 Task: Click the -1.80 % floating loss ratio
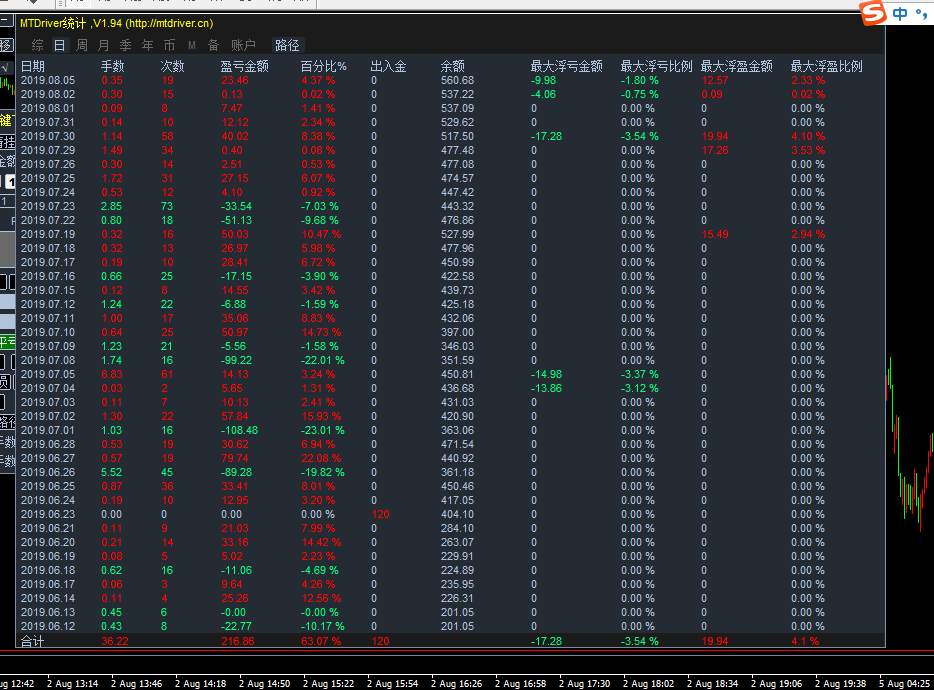[640, 80]
